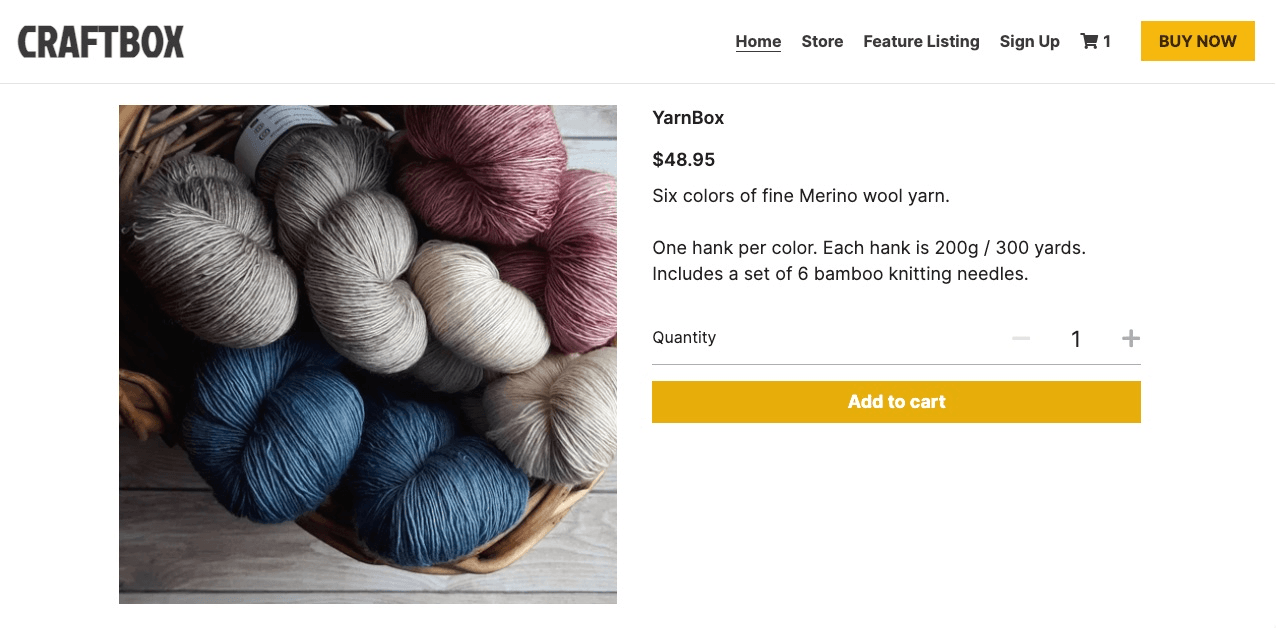Click the Add to cart button
Screen dimensions: 1276x628
coord(896,401)
